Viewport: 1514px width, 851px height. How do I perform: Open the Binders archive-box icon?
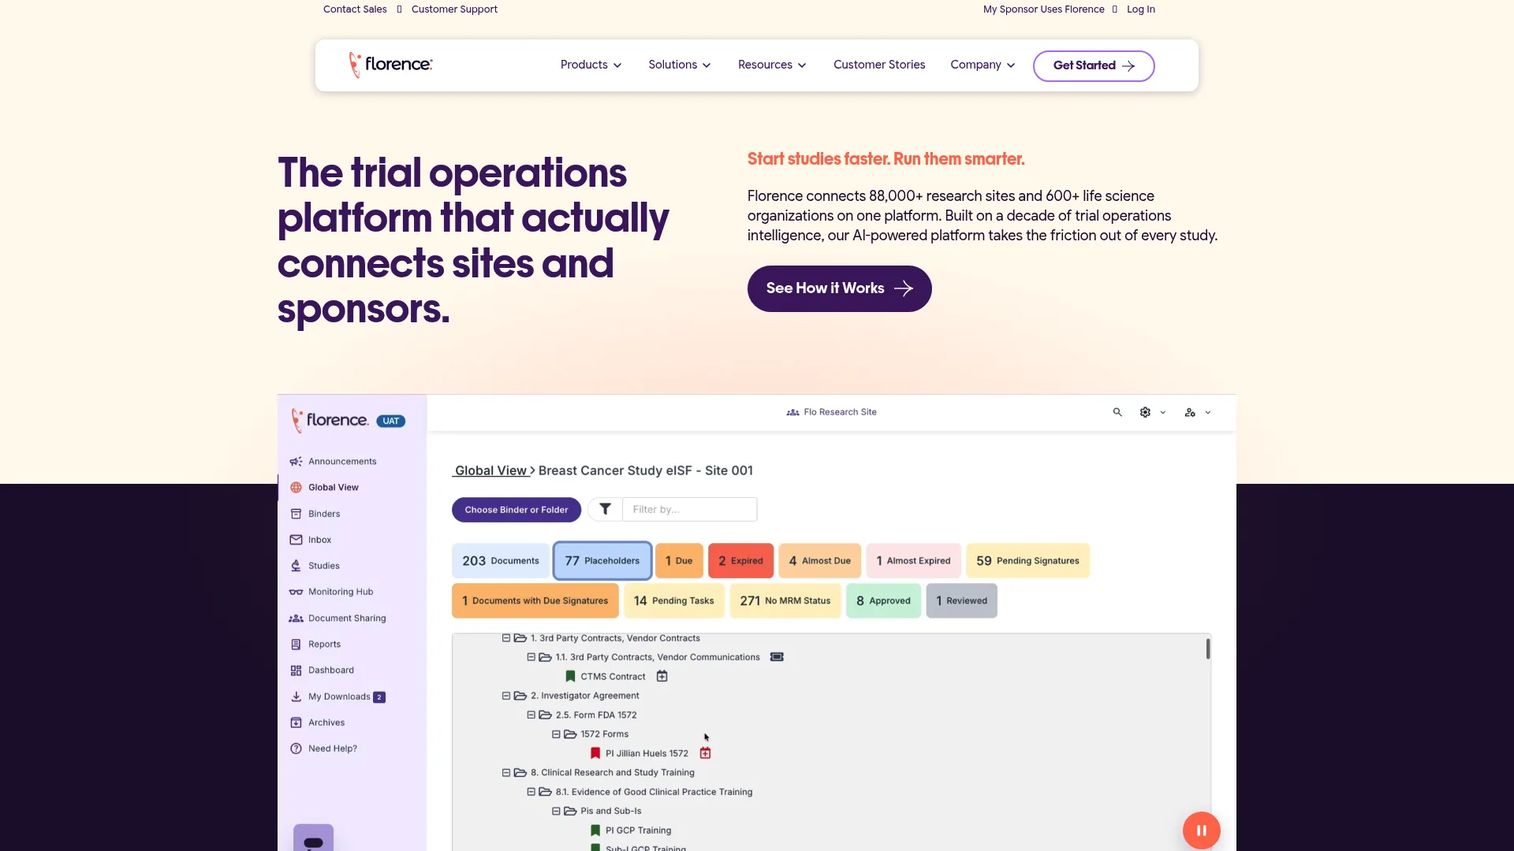[296, 514]
